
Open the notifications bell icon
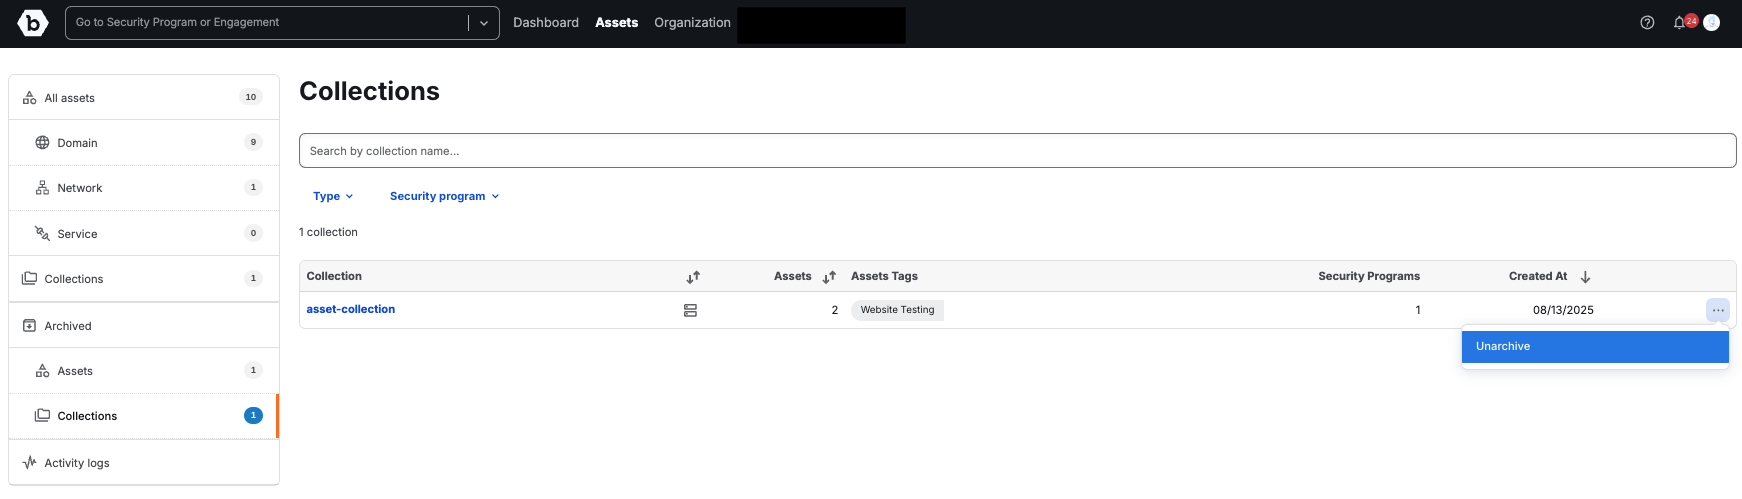tap(1679, 22)
